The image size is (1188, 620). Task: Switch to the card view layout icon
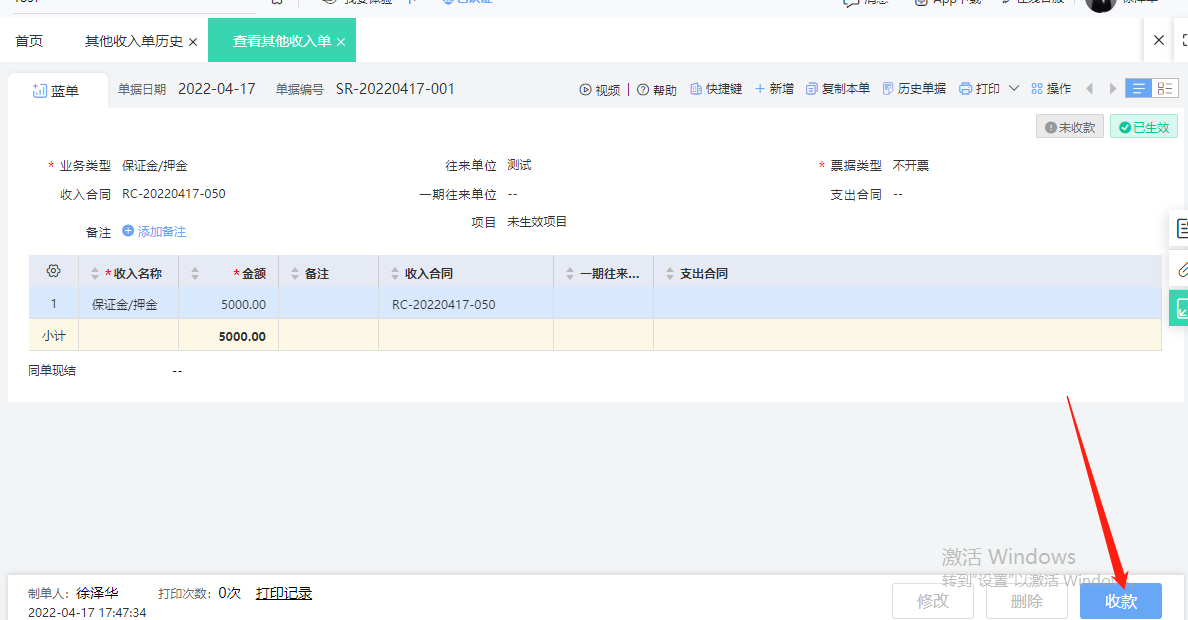click(1165, 88)
